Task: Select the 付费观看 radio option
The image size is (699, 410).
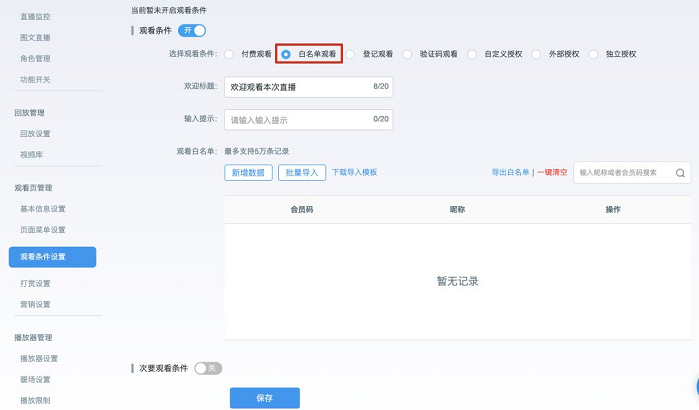Action: (x=230, y=54)
